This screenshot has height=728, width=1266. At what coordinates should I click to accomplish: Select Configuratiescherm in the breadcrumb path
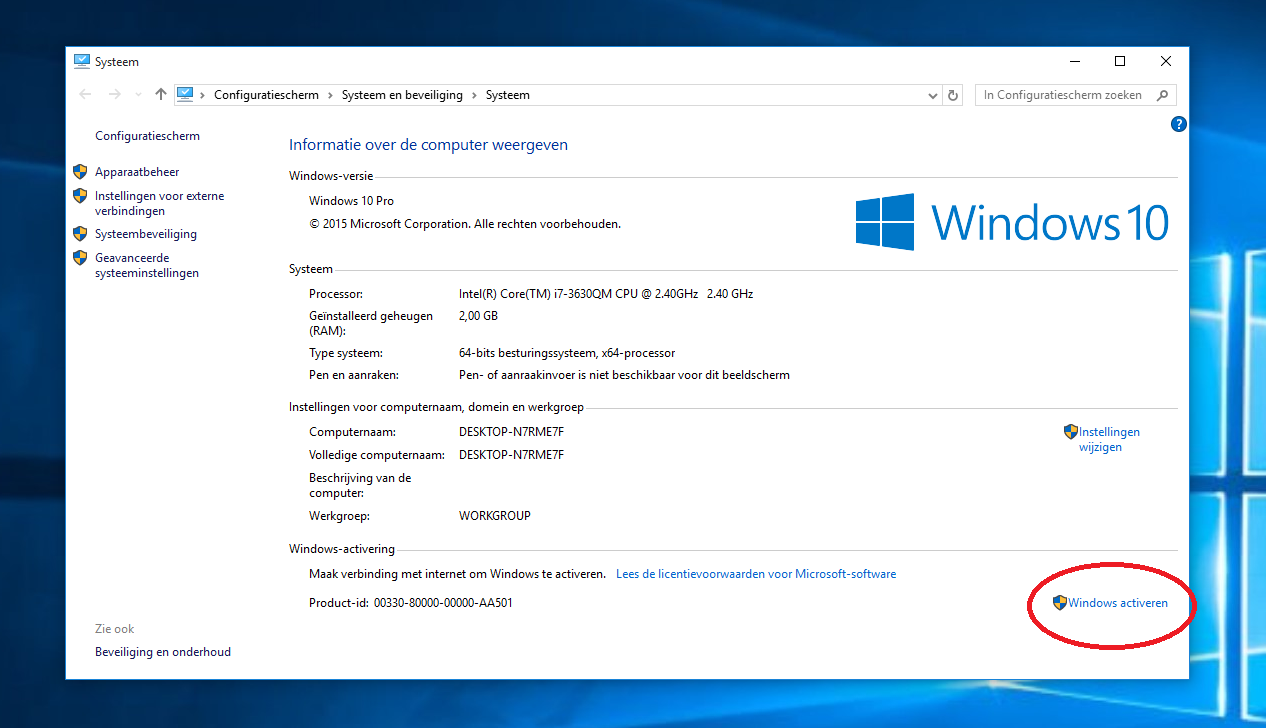coord(266,95)
